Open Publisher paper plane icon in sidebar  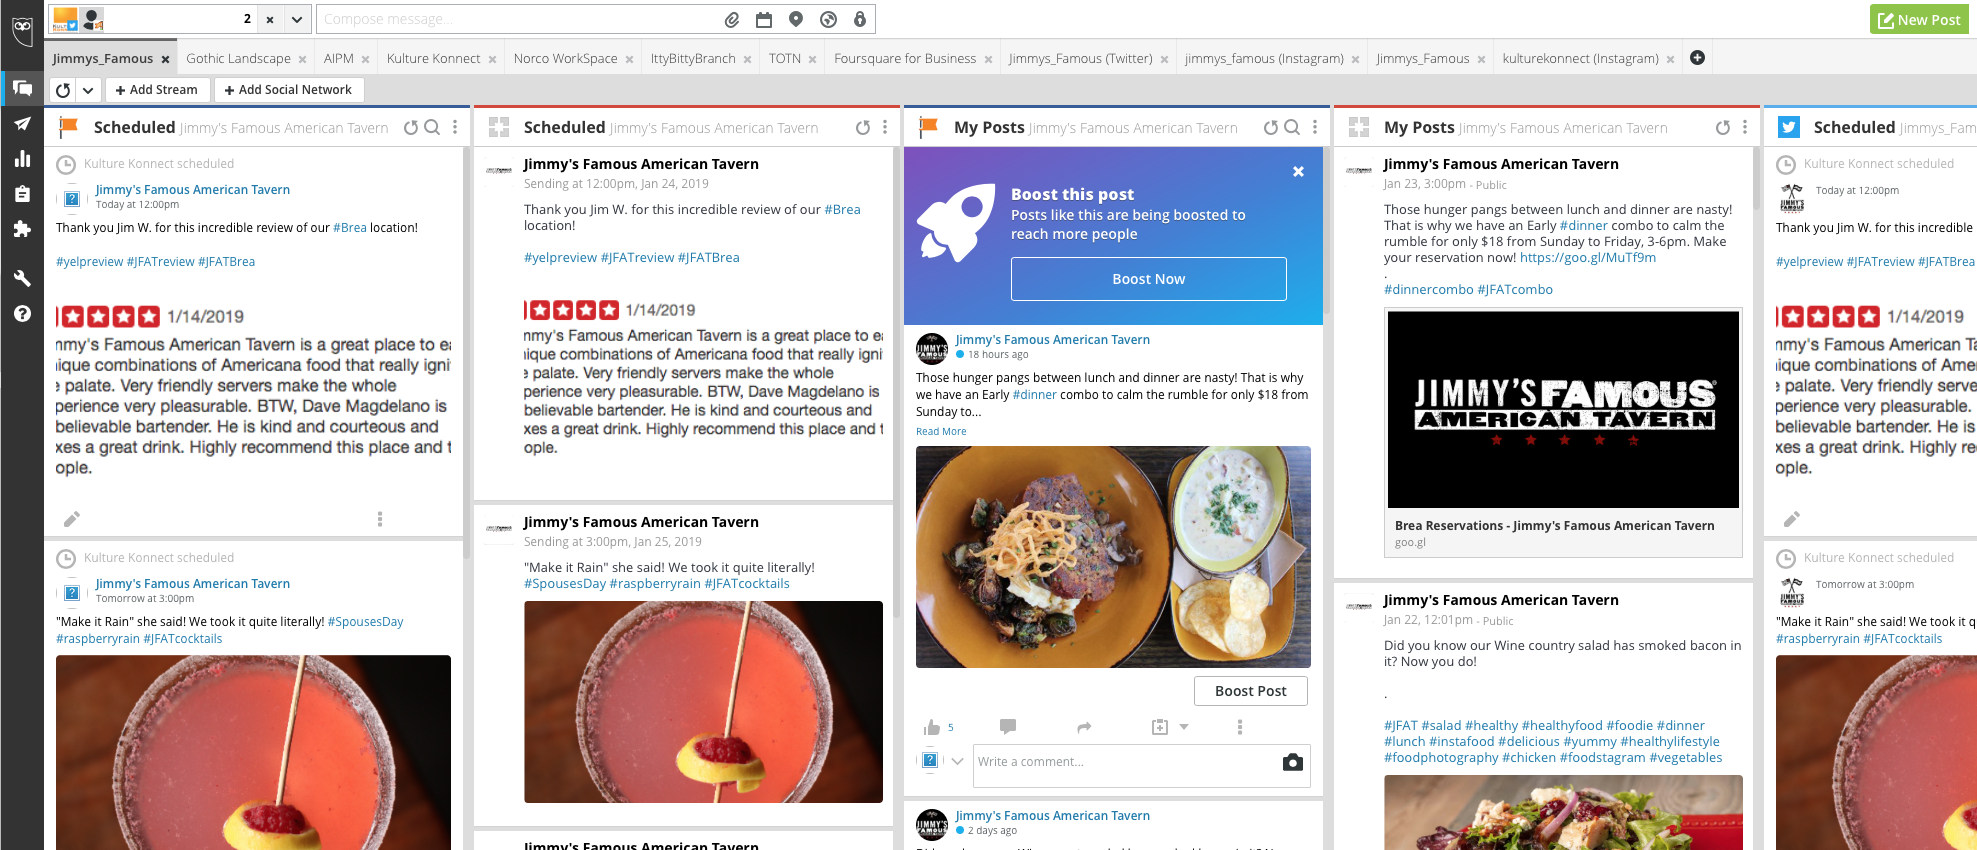click(22, 124)
